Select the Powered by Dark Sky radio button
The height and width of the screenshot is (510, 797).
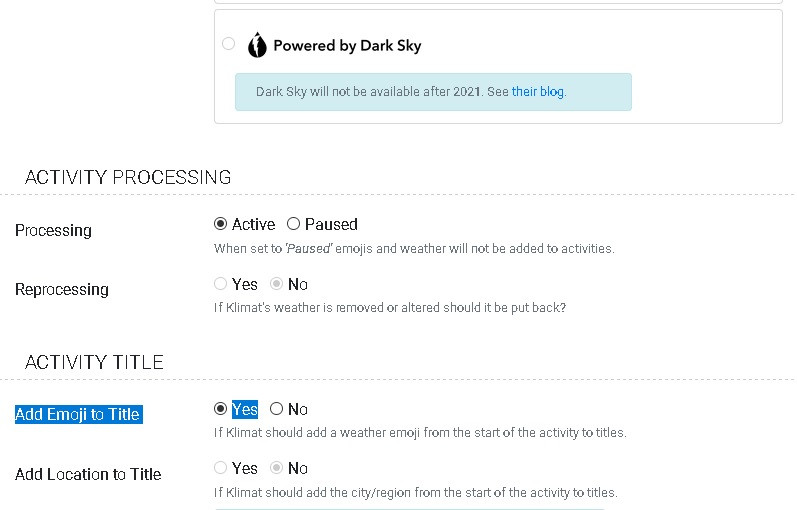(x=229, y=44)
